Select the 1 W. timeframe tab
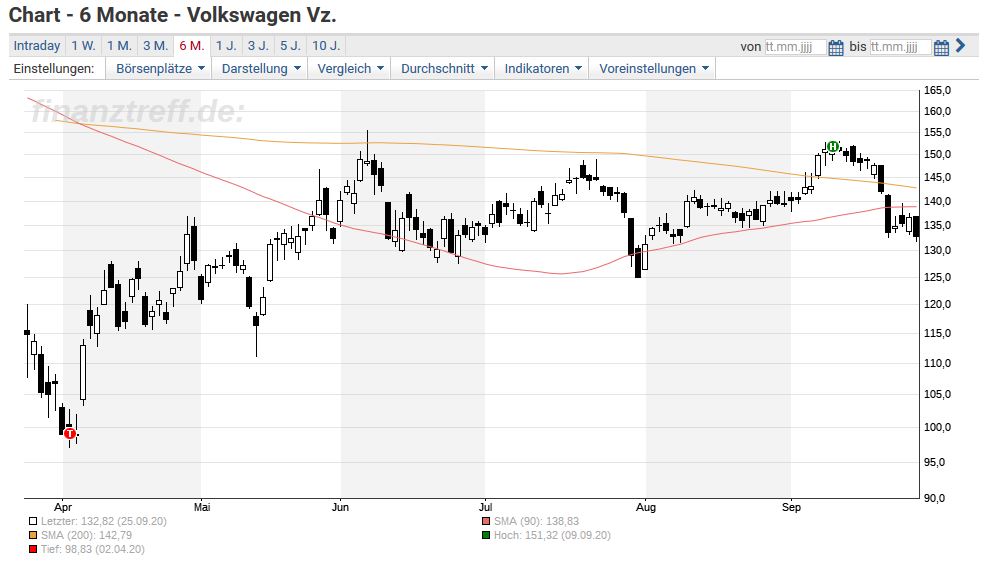989x562 pixels. click(83, 46)
